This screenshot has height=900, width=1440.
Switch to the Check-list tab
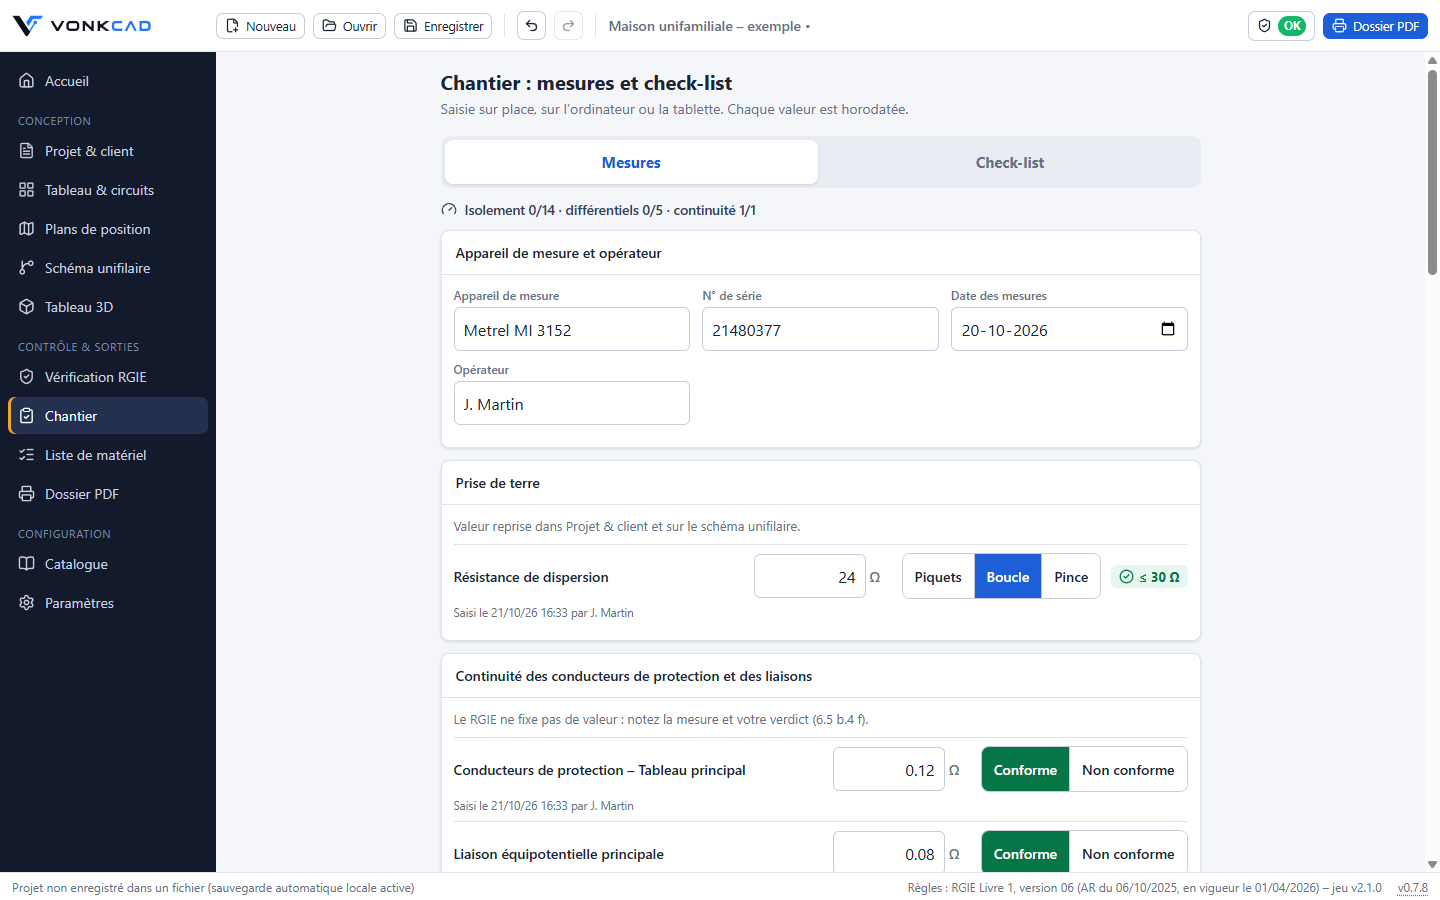1010,162
